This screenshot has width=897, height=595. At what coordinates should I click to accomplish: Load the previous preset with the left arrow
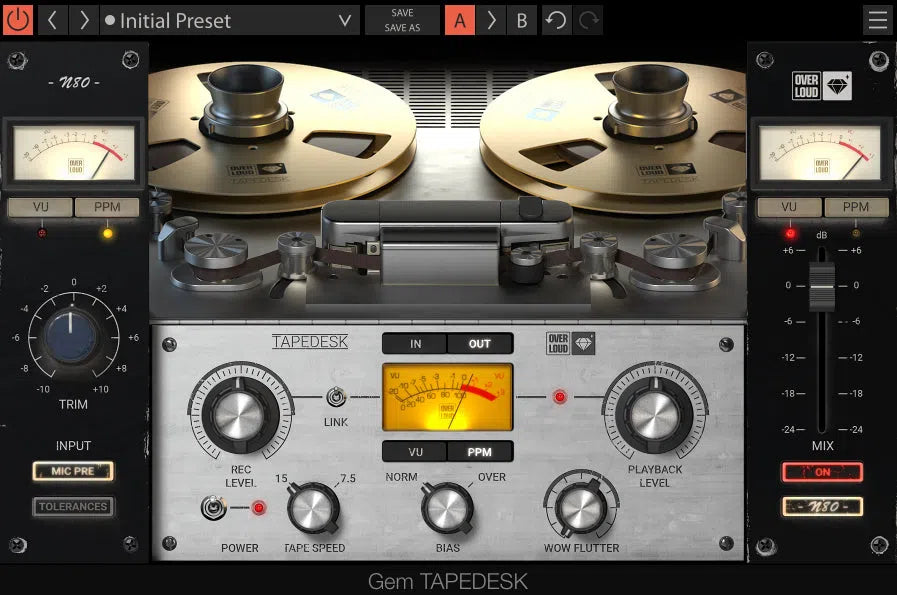(x=51, y=20)
